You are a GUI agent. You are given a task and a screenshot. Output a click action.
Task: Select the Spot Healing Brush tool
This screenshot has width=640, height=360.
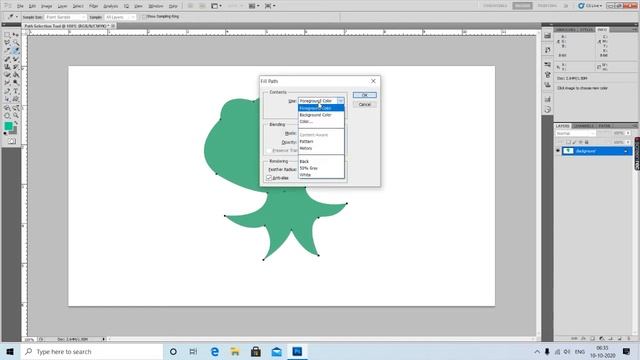7,59
